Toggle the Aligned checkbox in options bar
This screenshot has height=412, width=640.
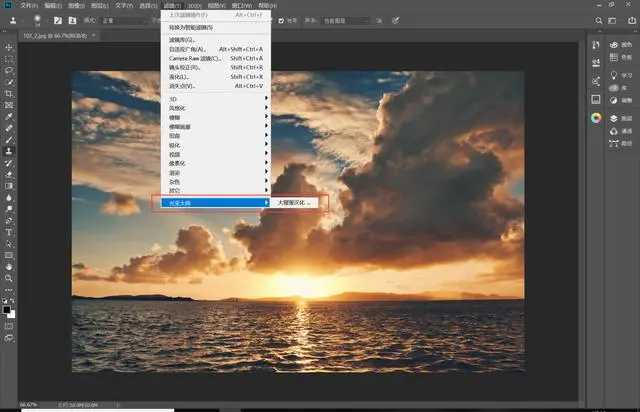281,20
